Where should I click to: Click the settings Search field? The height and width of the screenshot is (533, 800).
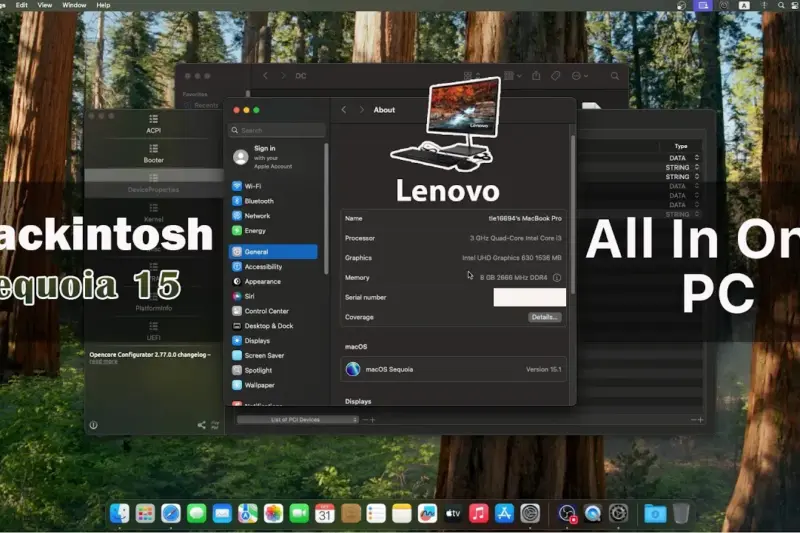pos(277,130)
